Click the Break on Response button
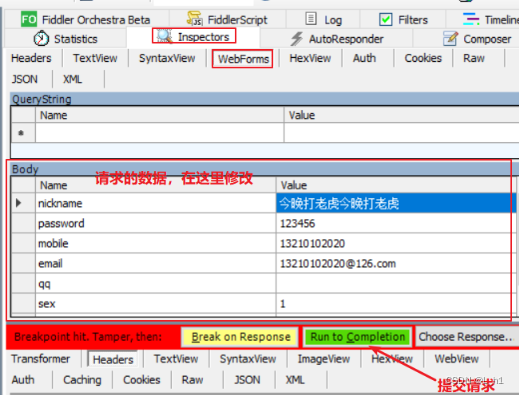This screenshot has width=519, height=395. [x=240, y=337]
